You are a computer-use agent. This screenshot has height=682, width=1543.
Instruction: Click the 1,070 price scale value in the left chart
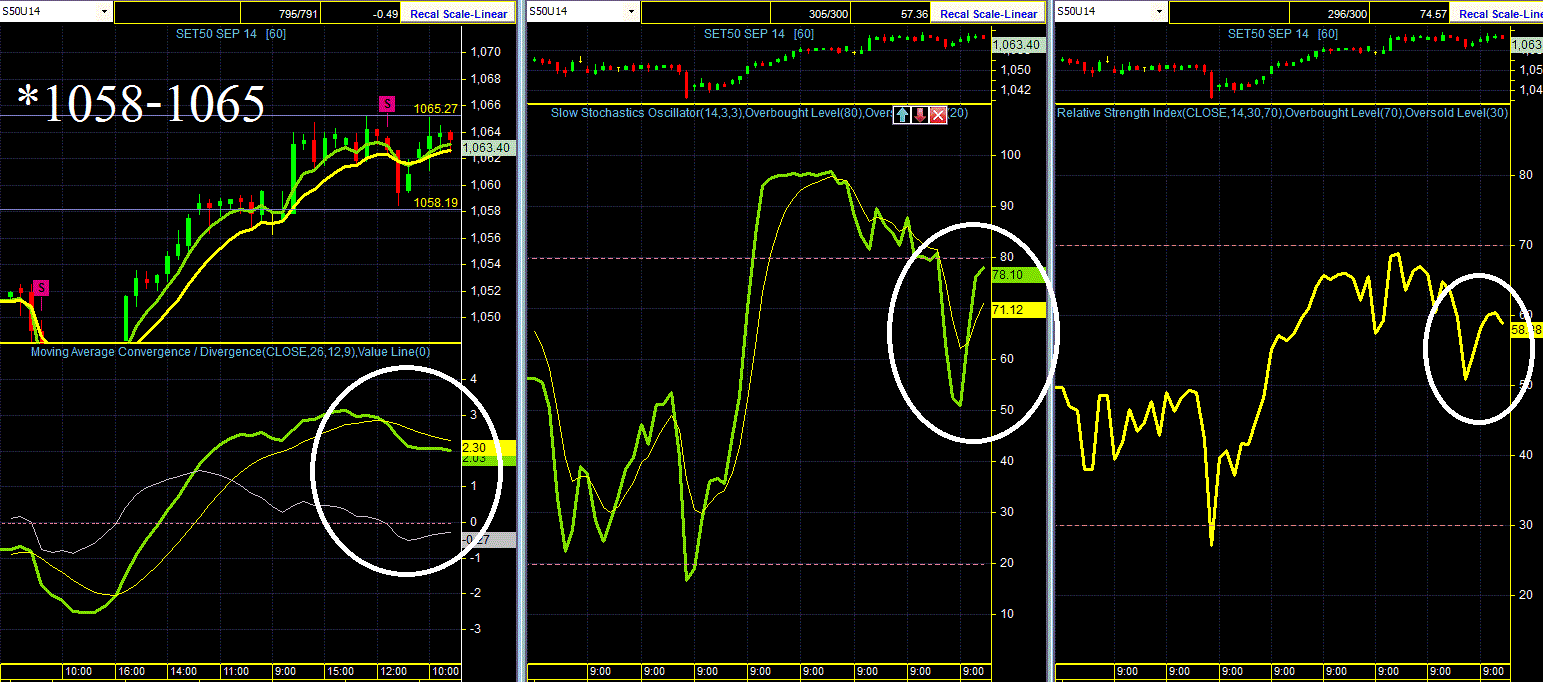tap(484, 52)
